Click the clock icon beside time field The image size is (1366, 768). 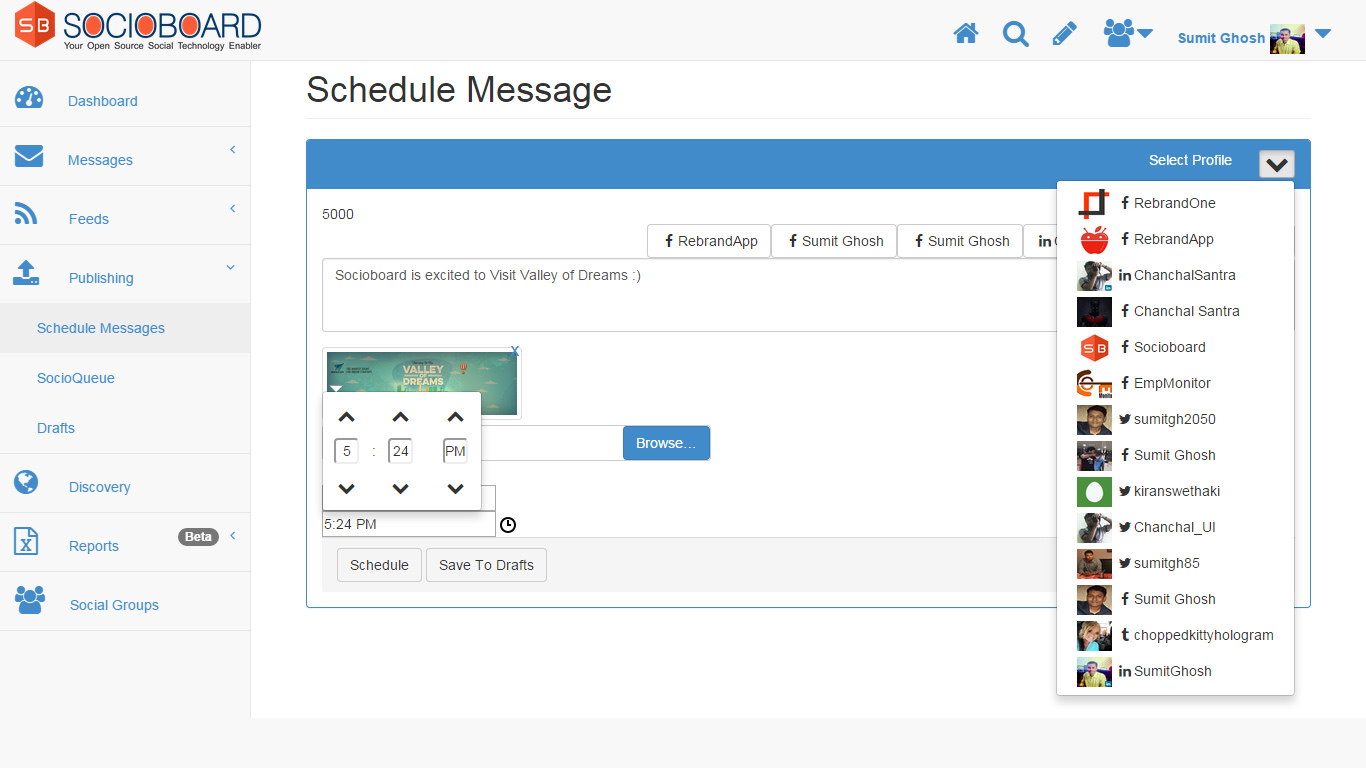point(508,525)
